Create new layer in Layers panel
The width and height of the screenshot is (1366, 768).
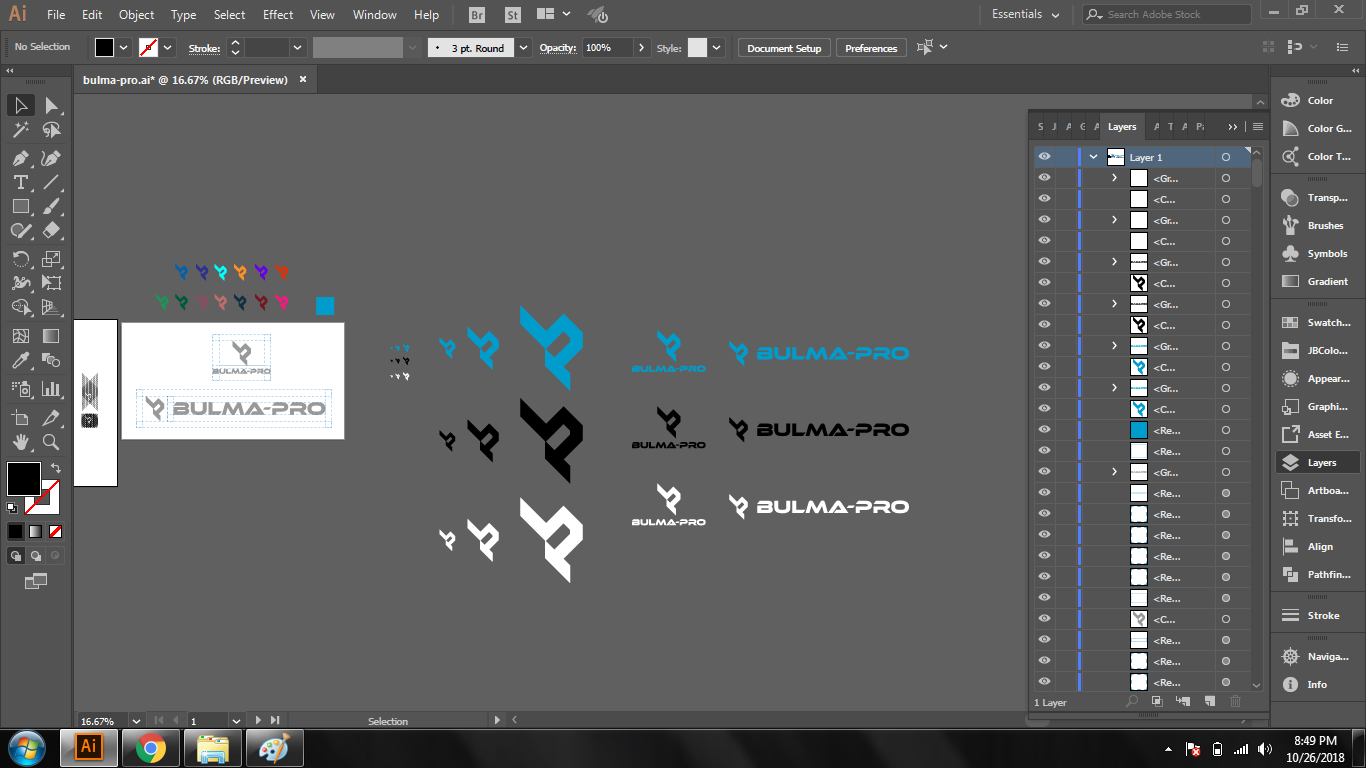(1209, 702)
